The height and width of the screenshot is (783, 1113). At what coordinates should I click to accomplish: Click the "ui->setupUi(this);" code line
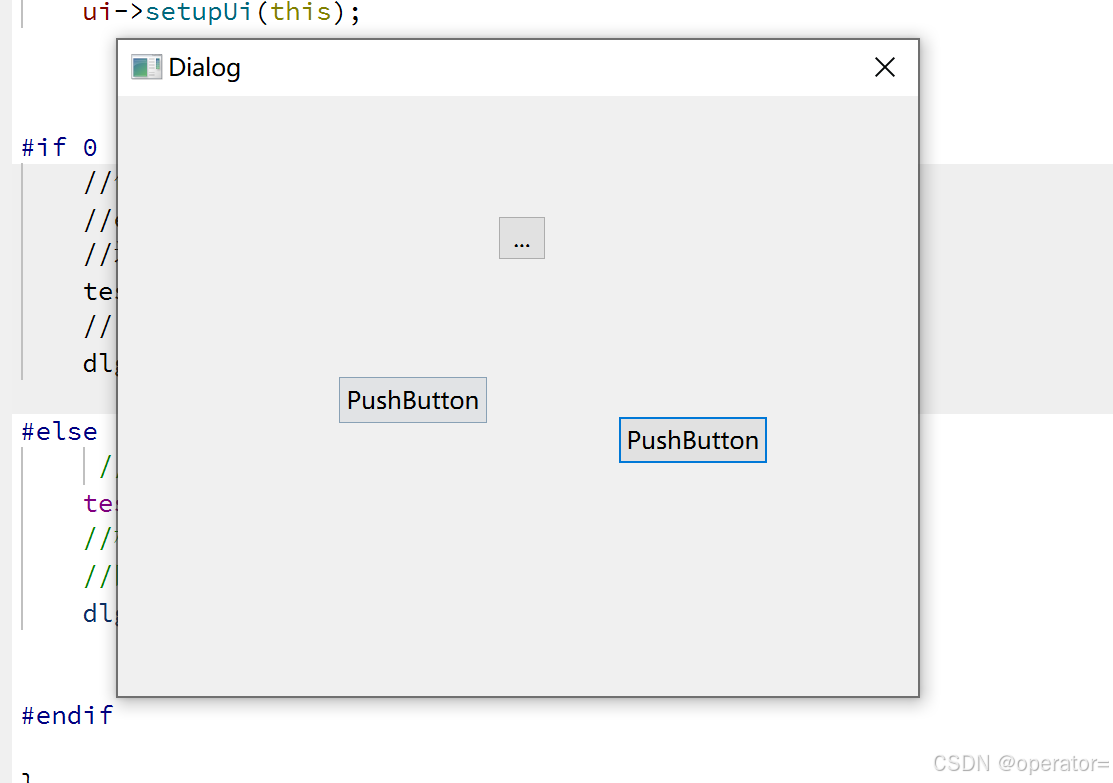click(x=221, y=12)
